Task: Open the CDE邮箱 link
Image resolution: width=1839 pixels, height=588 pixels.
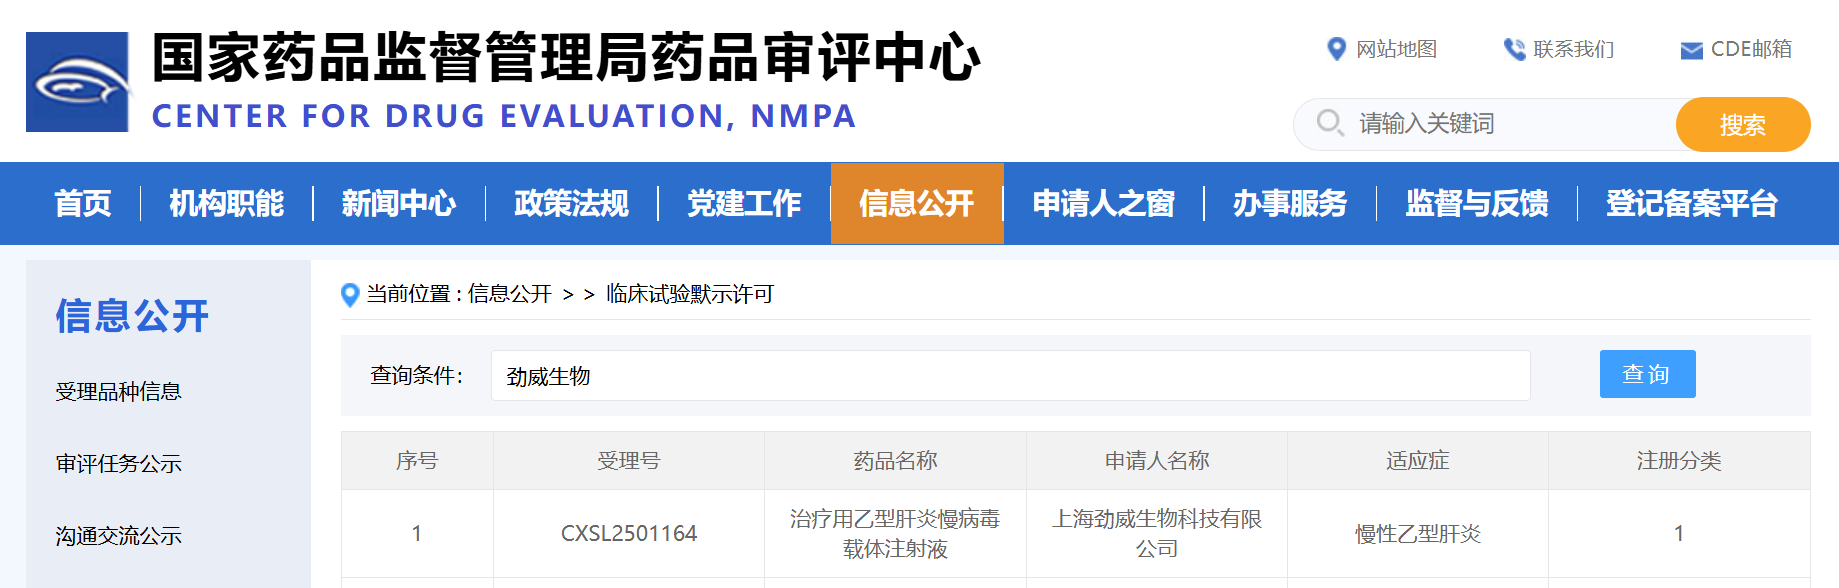Action: pos(1751,49)
